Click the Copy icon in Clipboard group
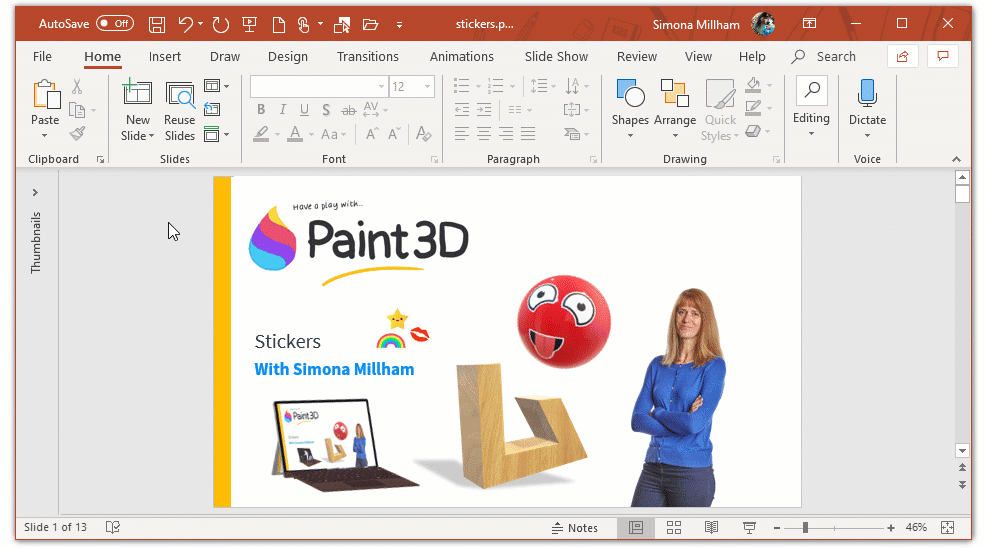 77,110
